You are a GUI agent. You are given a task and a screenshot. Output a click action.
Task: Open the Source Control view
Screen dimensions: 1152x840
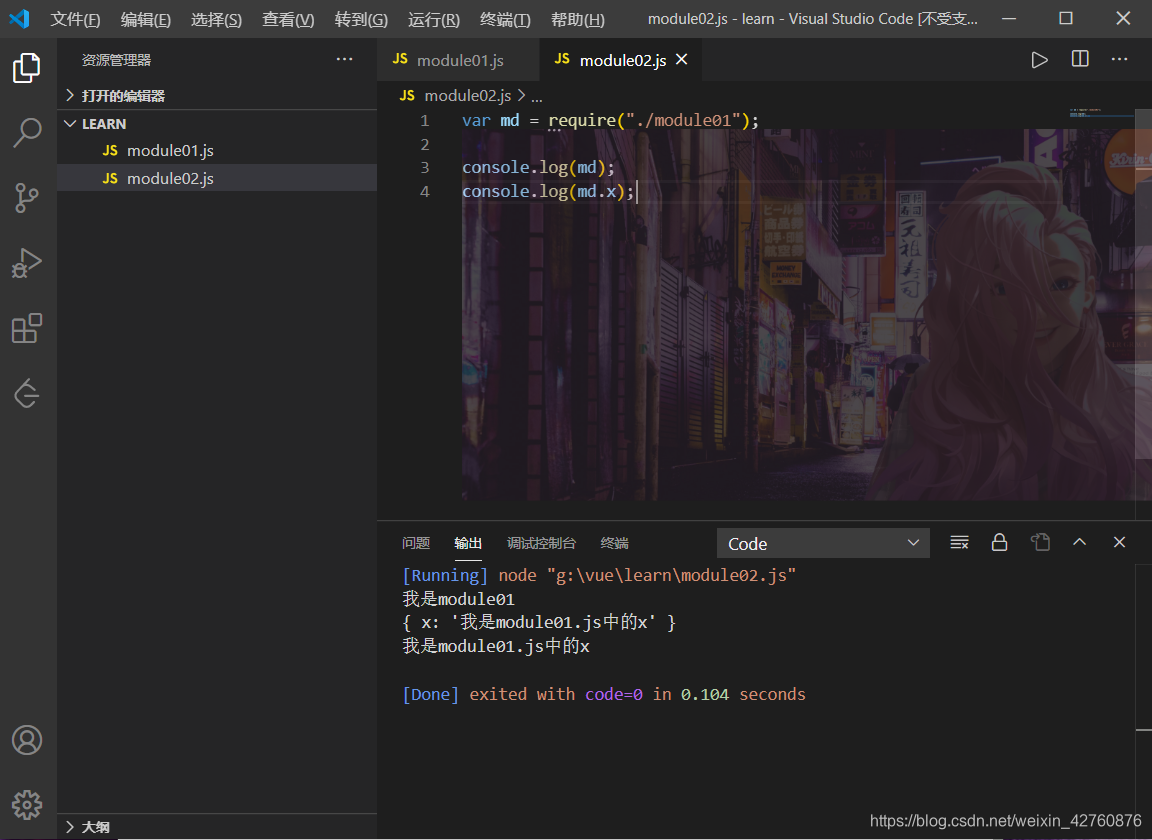click(x=27, y=198)
